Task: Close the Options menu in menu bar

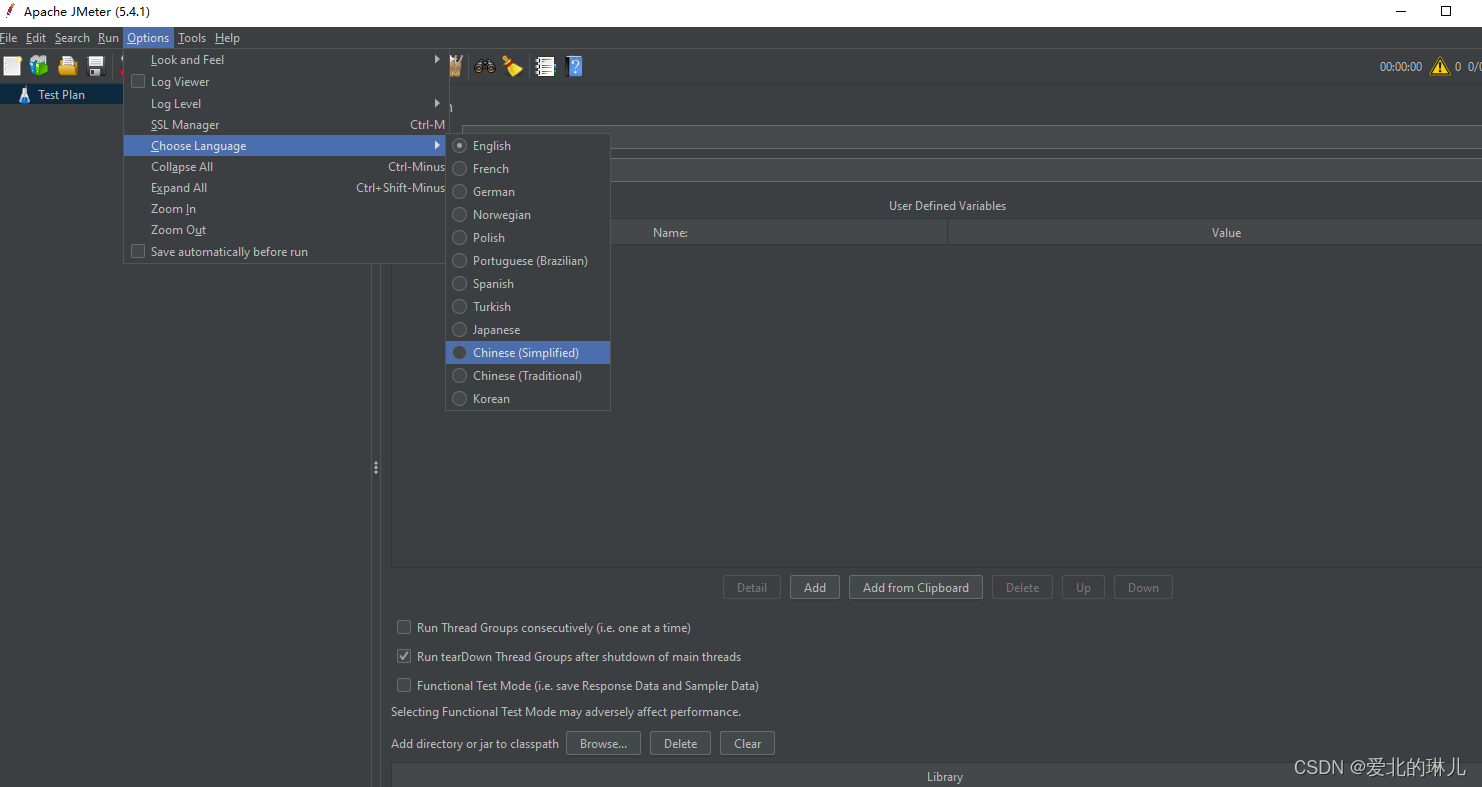Action: (x=148, y=38)
